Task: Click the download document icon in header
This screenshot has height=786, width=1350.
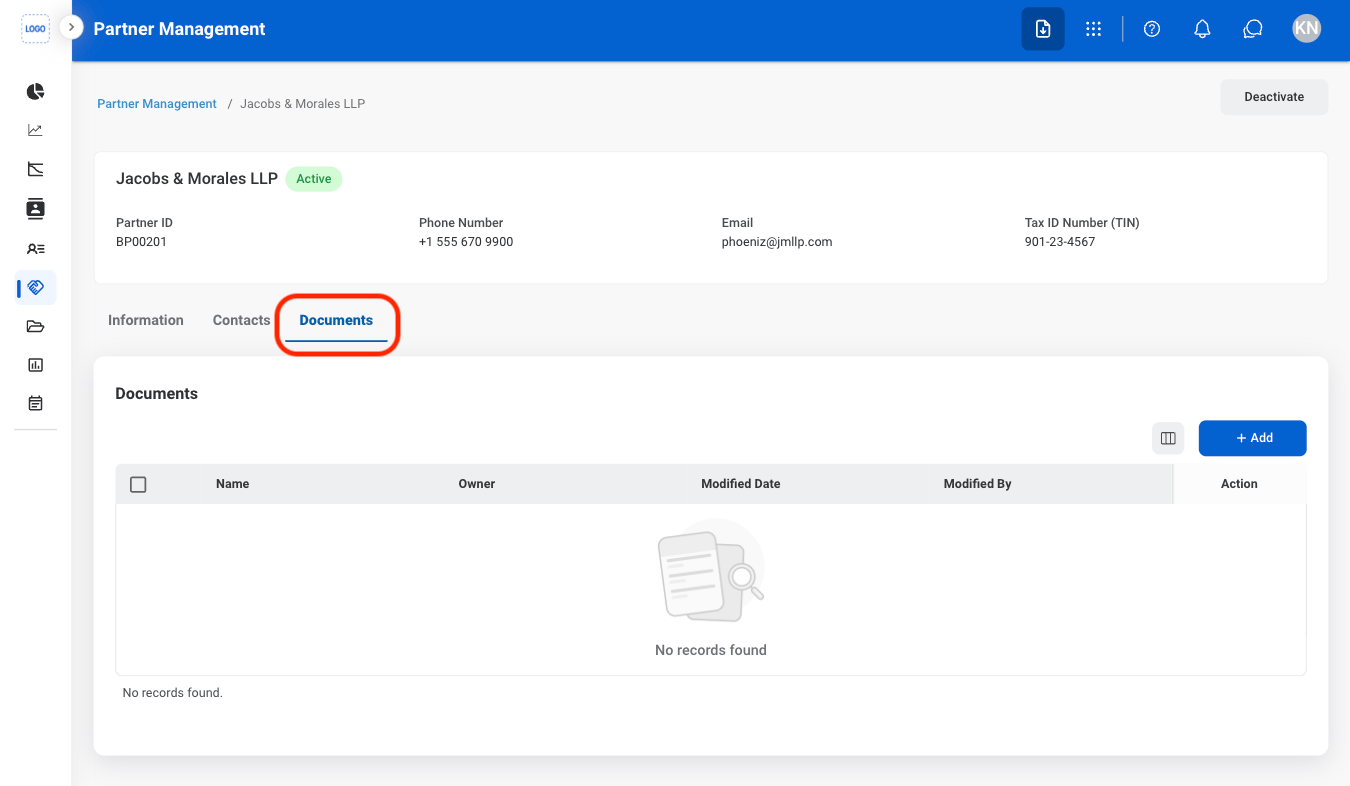Action: (1043, 29)
